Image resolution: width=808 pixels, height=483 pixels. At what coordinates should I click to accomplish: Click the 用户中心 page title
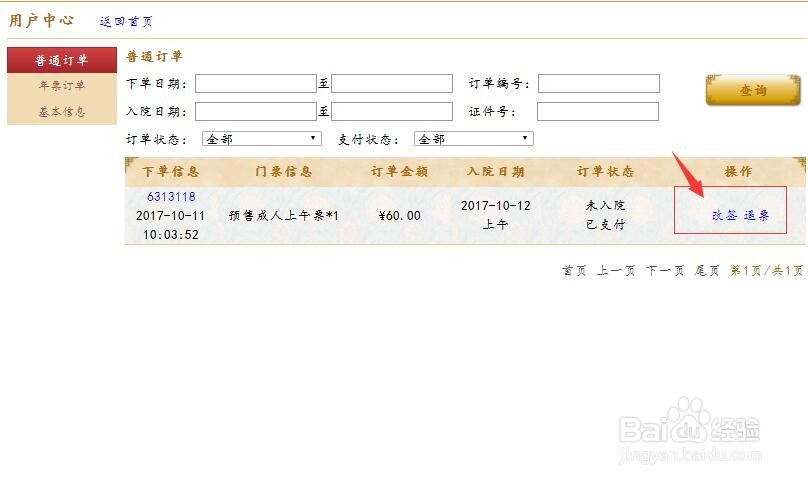point(42,21)
